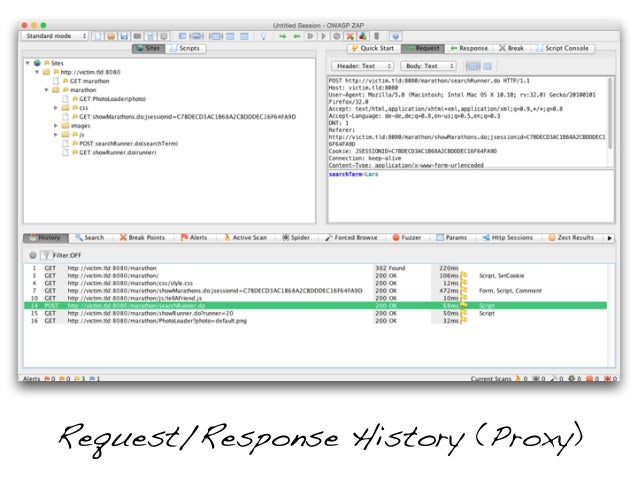Open the Break Points tab
The width and height of the screenshot is (638, 479).
142,238
